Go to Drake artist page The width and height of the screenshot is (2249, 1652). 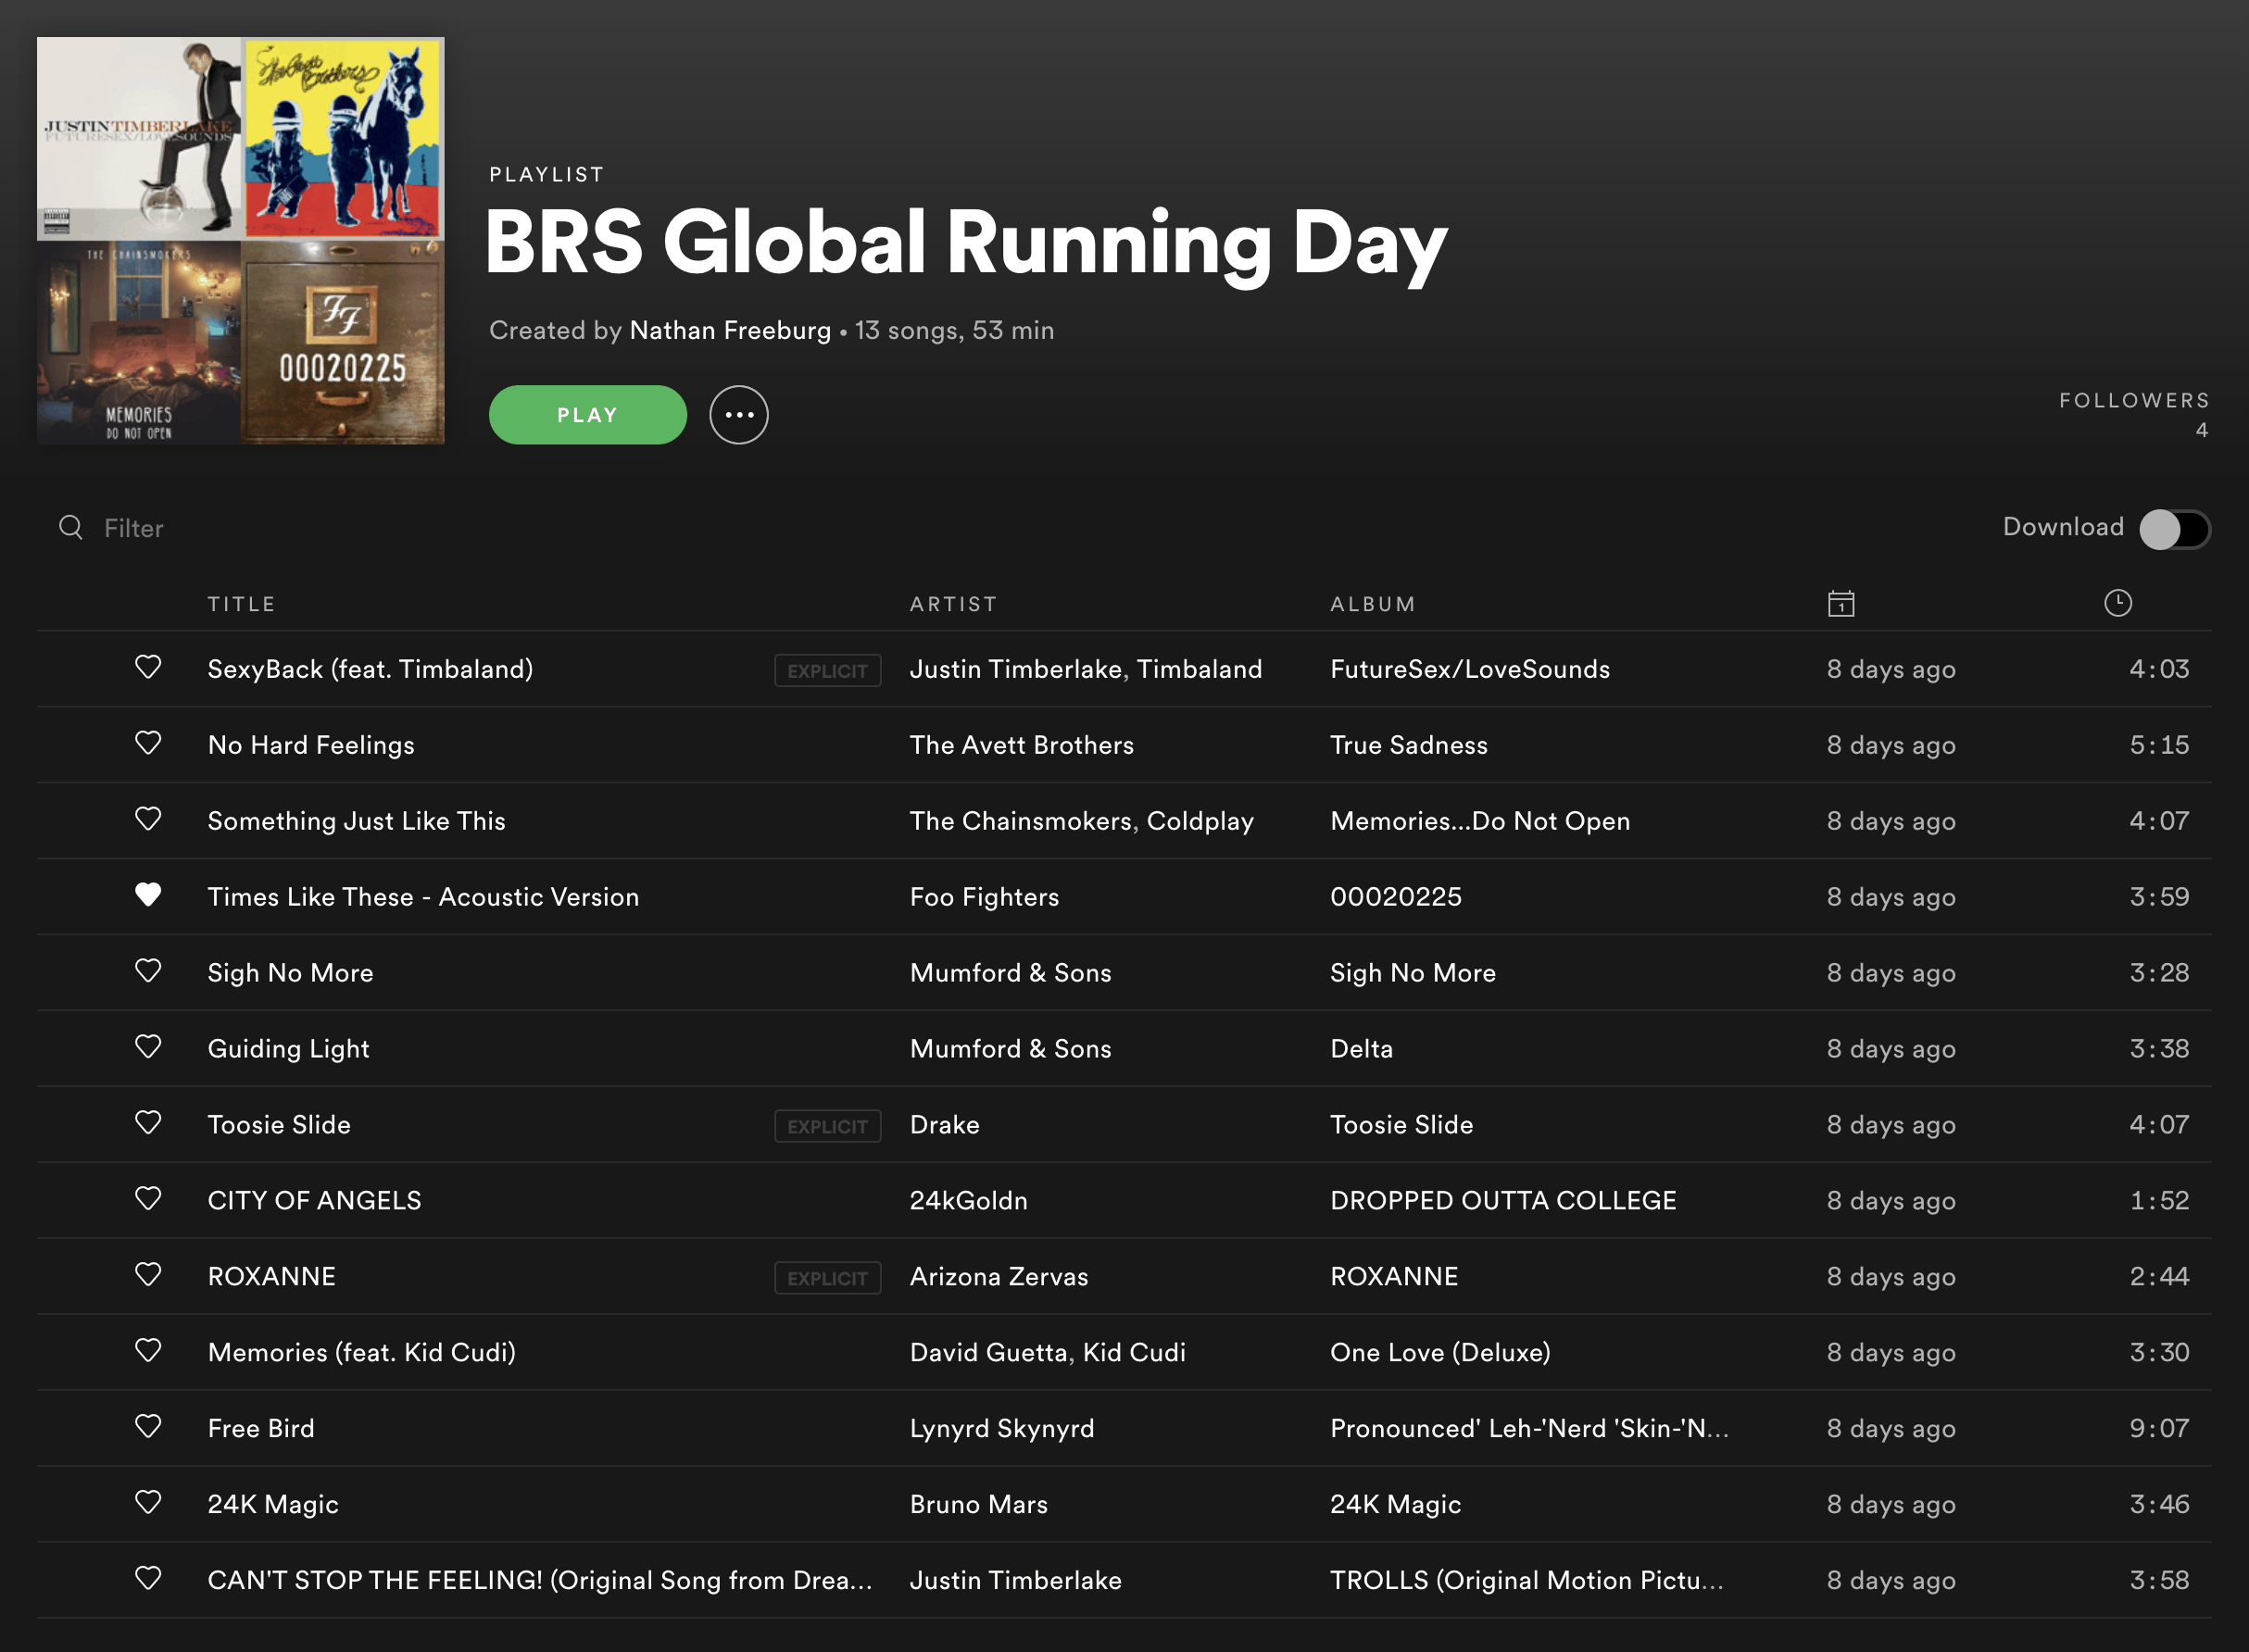point(944,1125)
